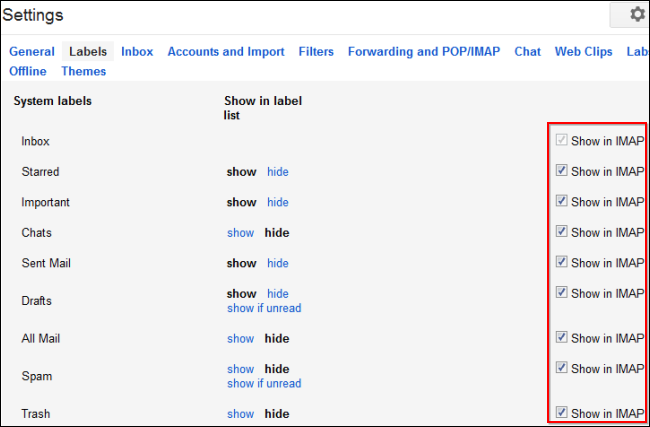
Task: Switch to the General tab
Action: (x=32, y=51)
